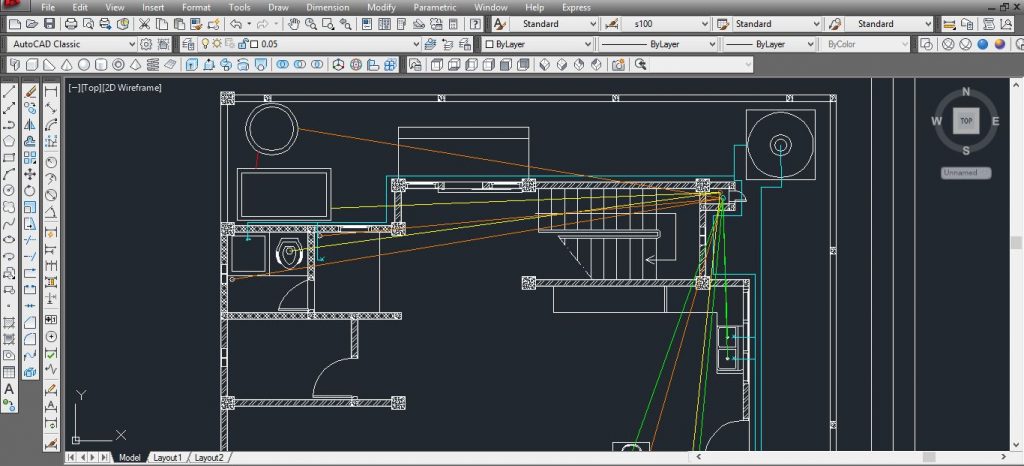The width and height of the screenshot is (1024, 466).
Task: Activate the Pan hand tool
Action: (294, 24)
